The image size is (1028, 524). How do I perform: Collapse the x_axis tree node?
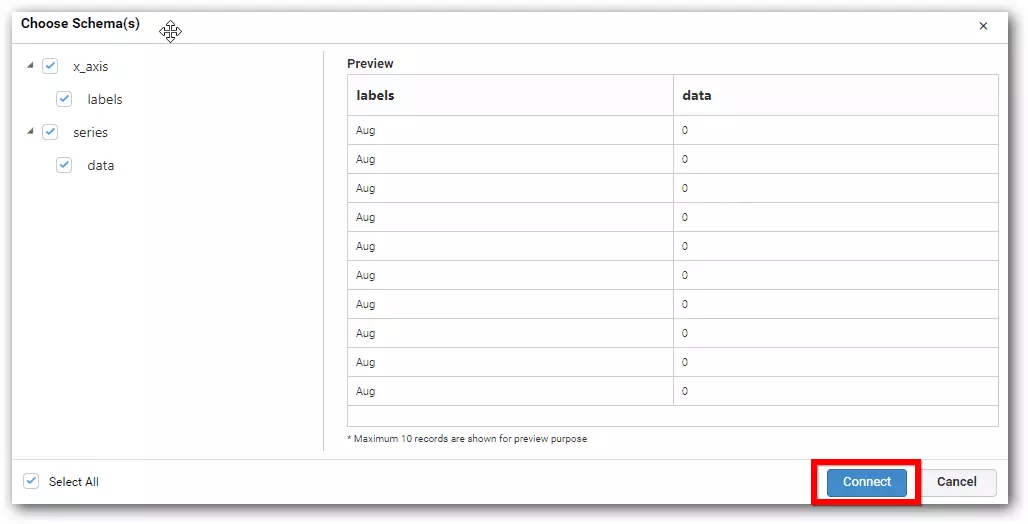click(30, 66)
